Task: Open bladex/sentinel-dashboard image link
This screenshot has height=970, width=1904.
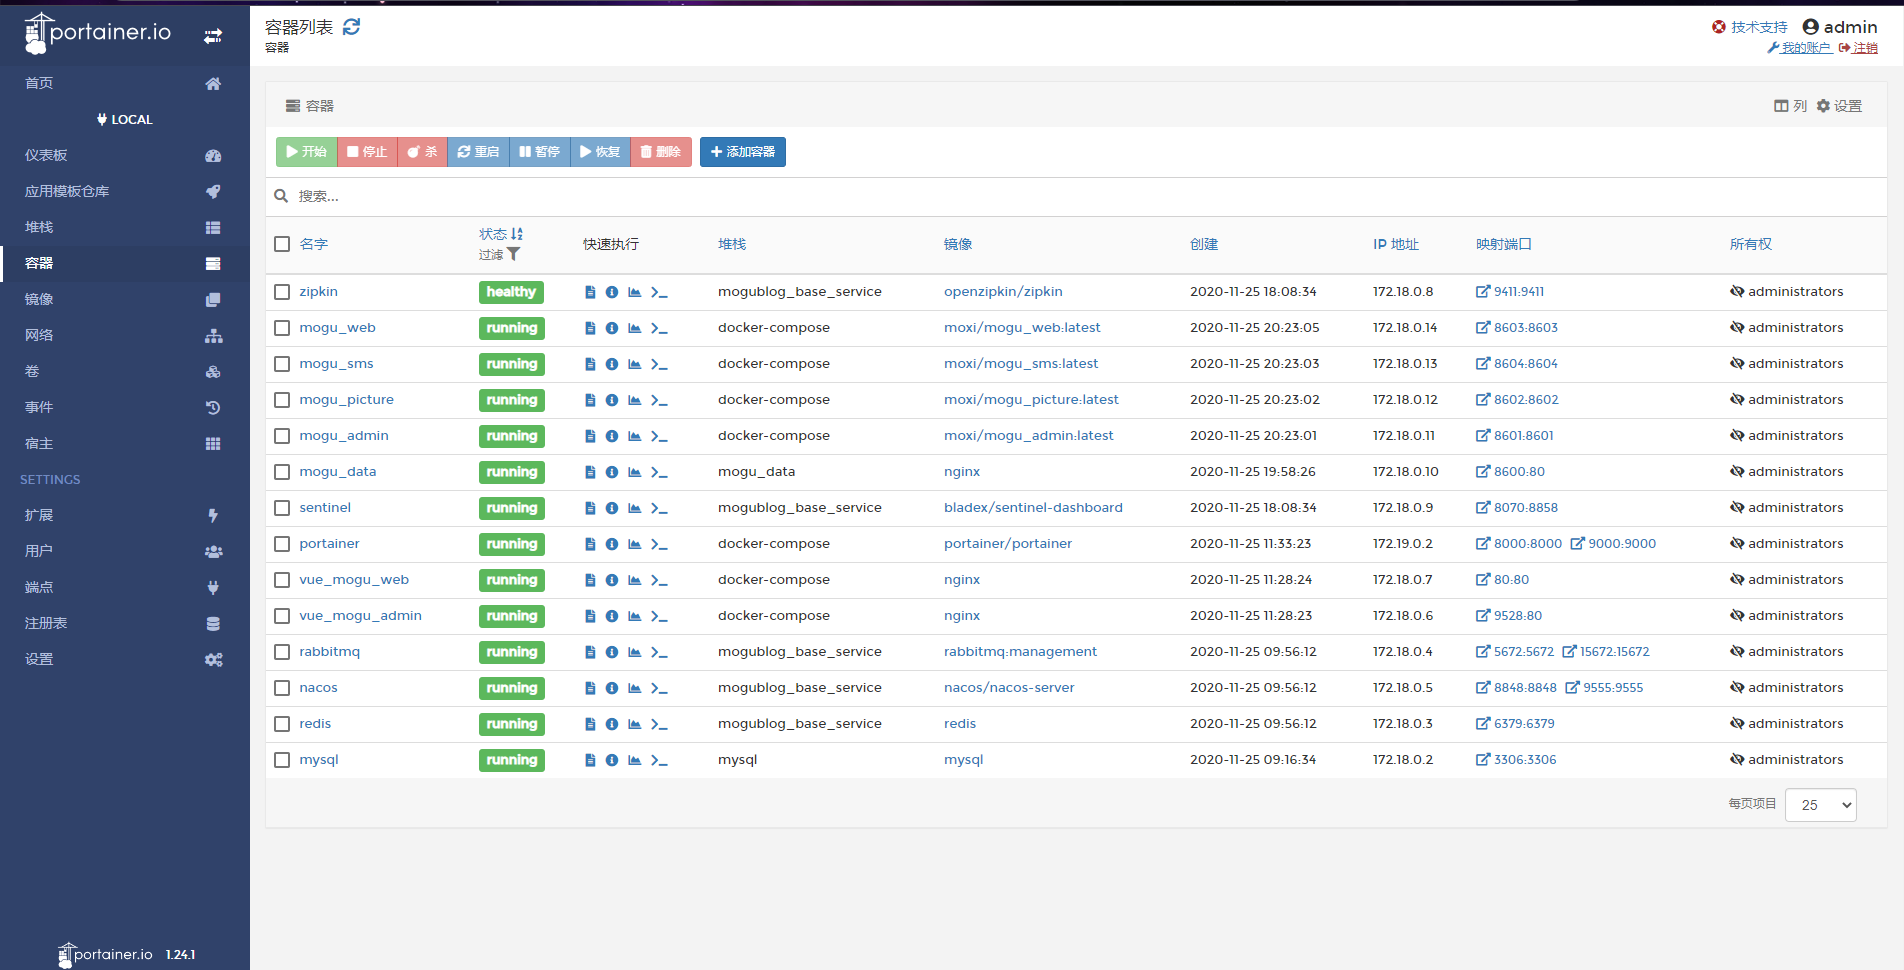Action: click(1033, 508)
